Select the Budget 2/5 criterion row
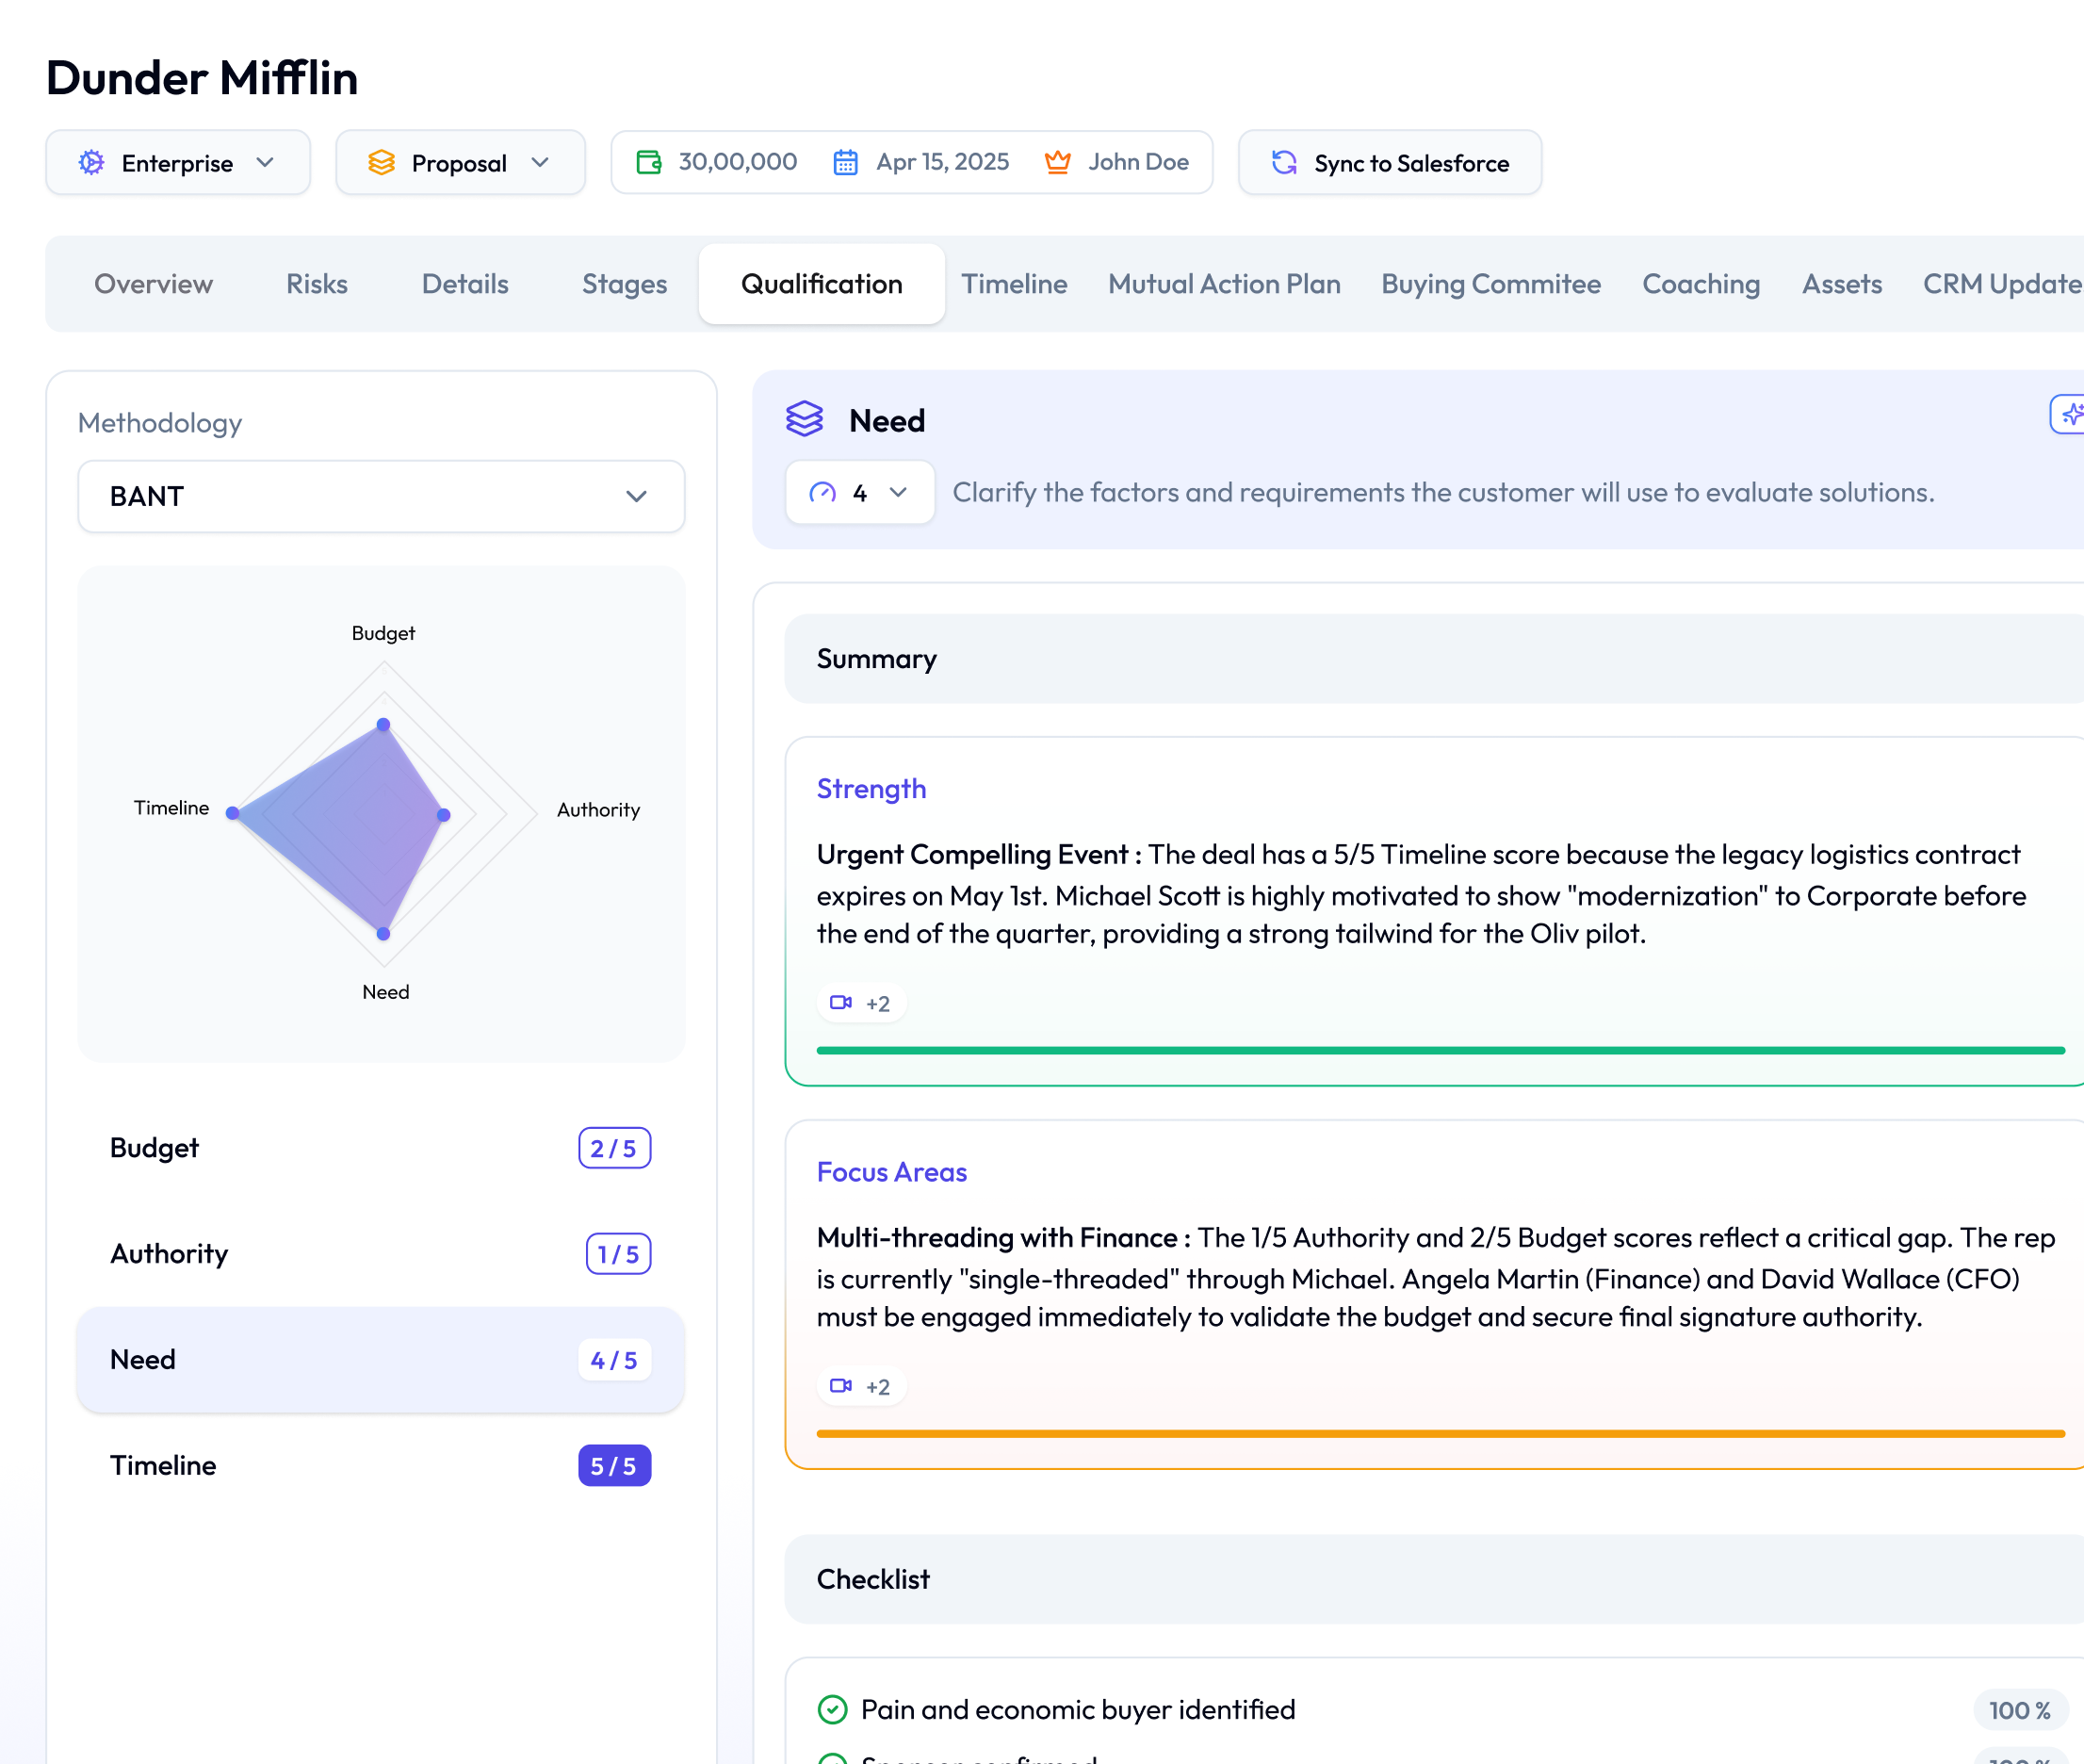The height and width of the screenshot is (1764, 2084). pyautogui.click(x=381, y=1148)
